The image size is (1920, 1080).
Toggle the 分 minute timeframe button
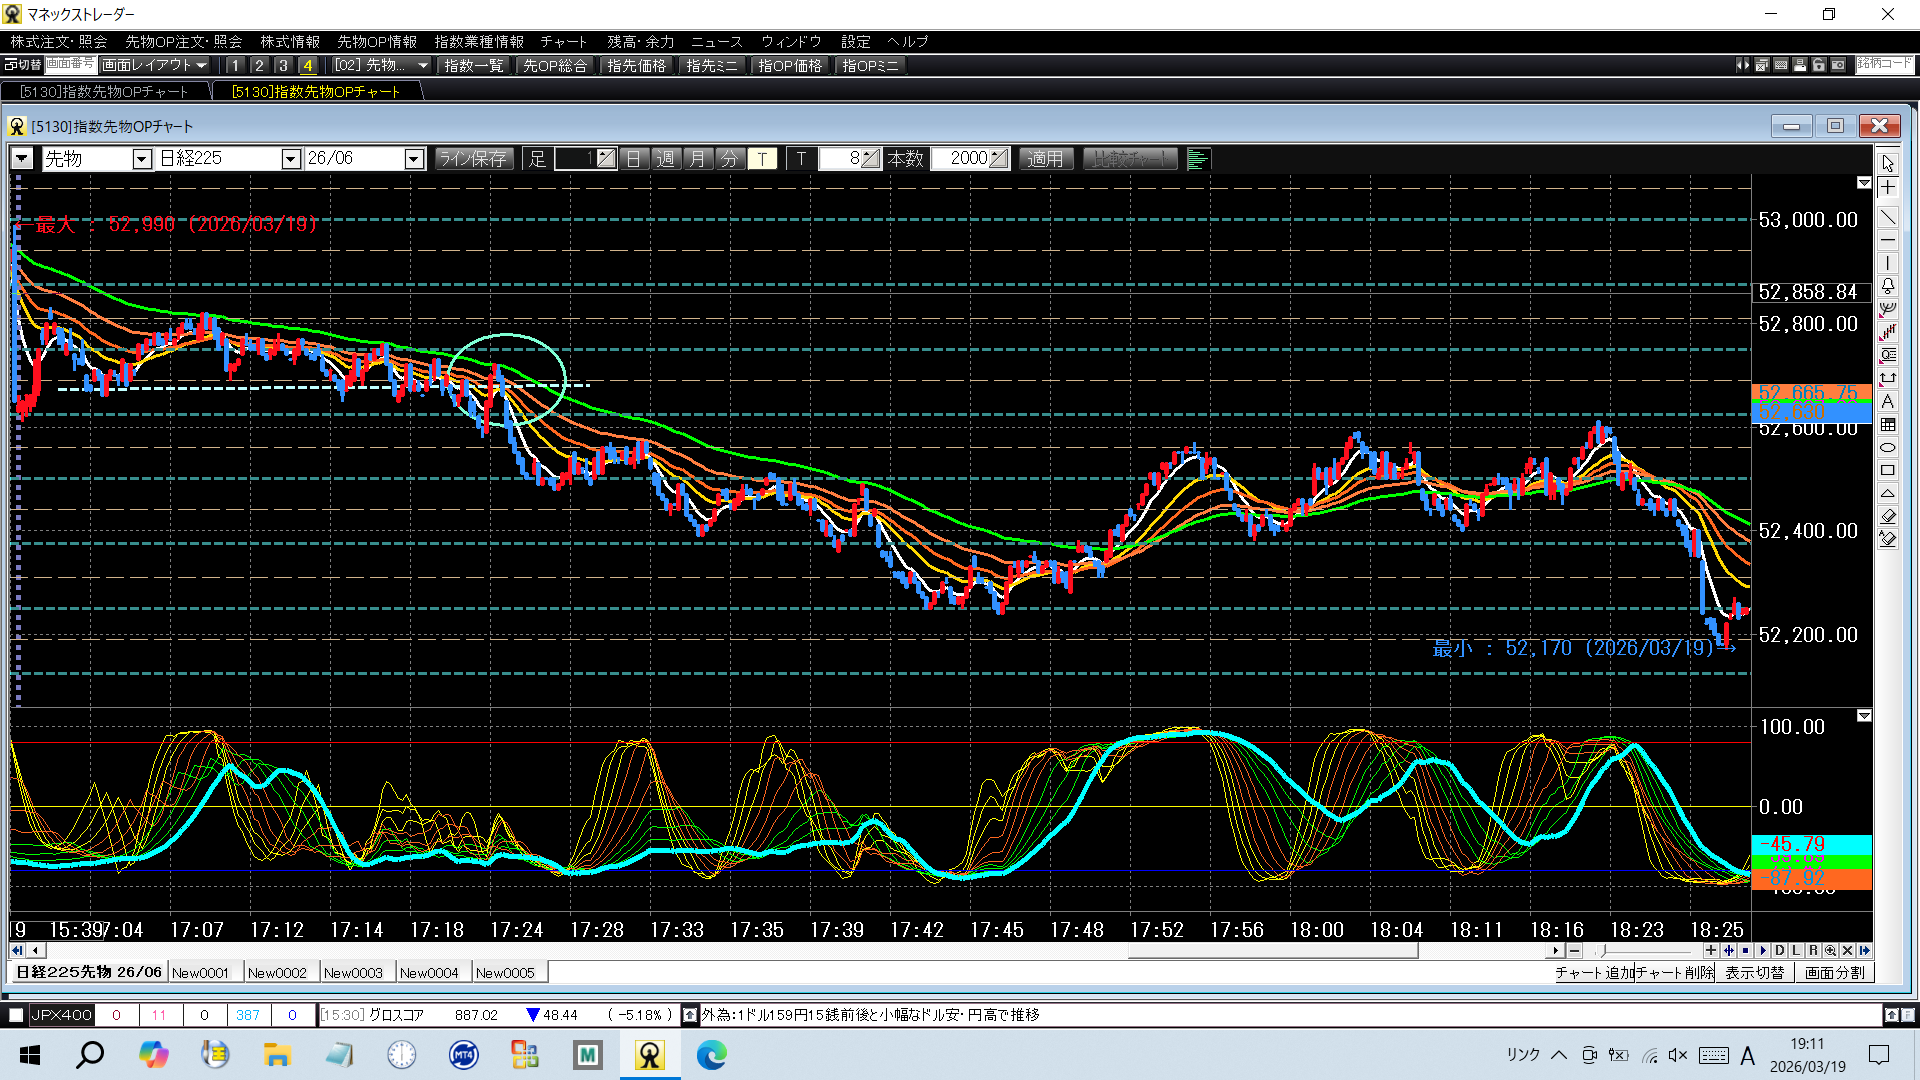[730, 159]
